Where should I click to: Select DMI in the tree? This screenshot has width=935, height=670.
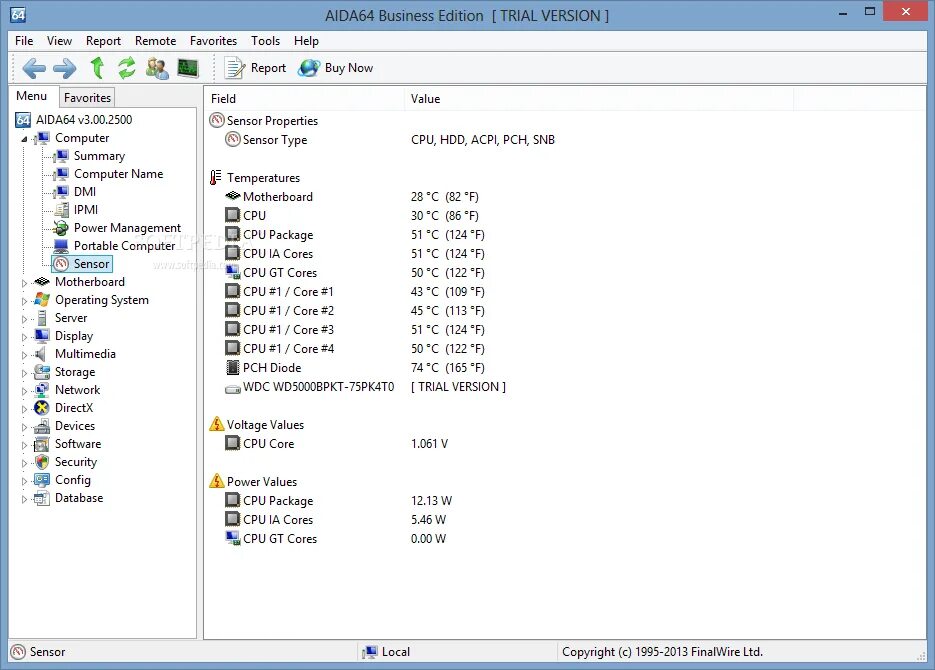[85, 192]
